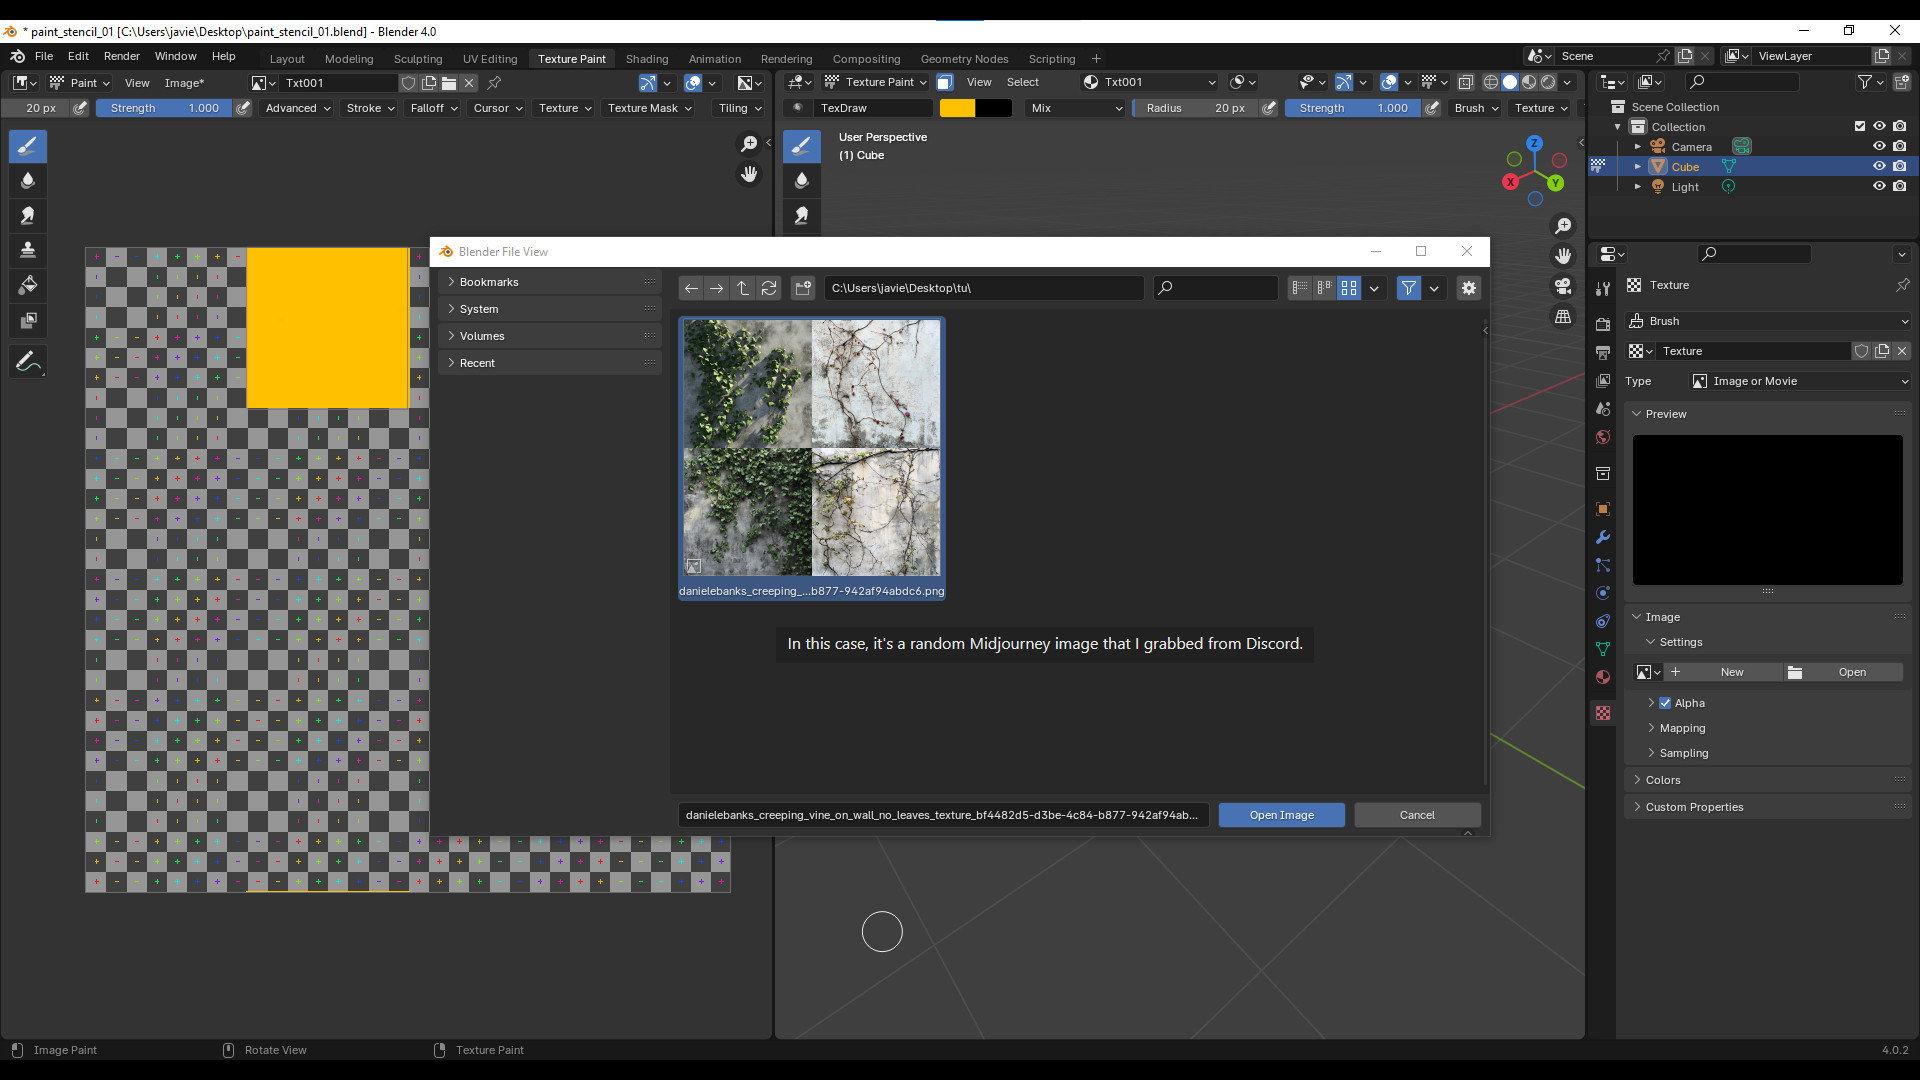
Task: Expand the System panel
Action: click(x=550, y=309)
